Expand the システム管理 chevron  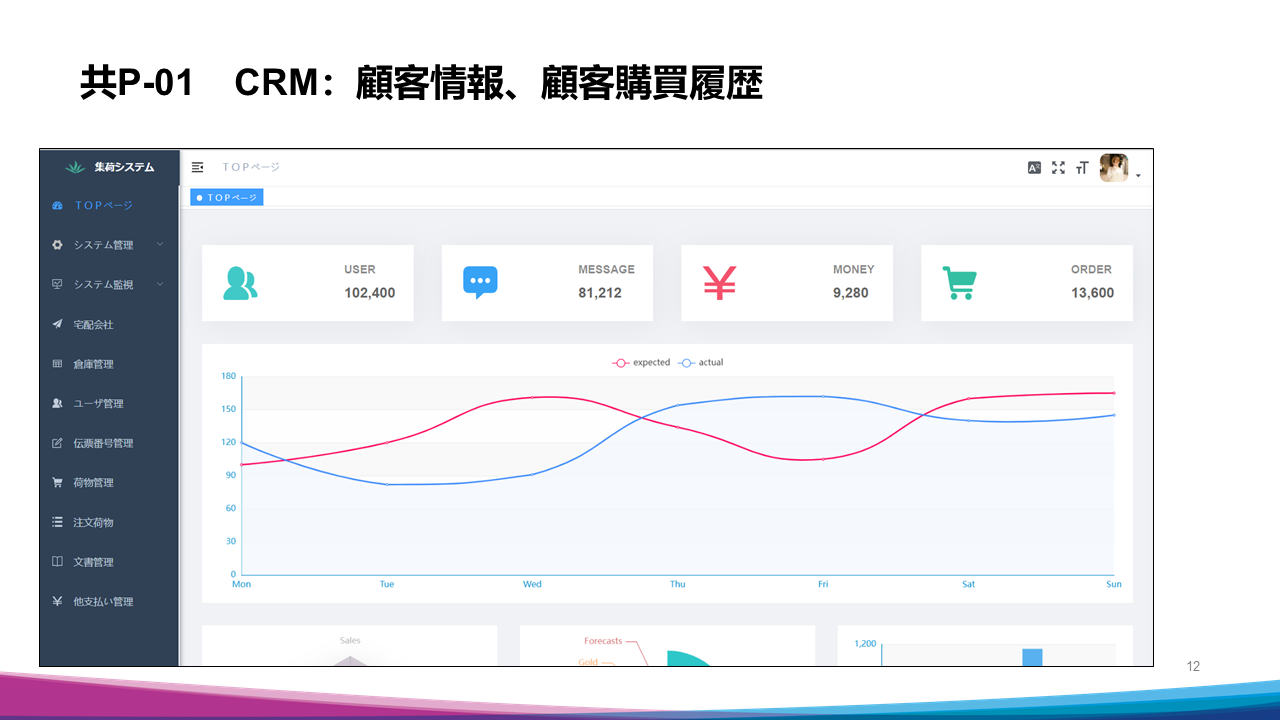(160, 244)
